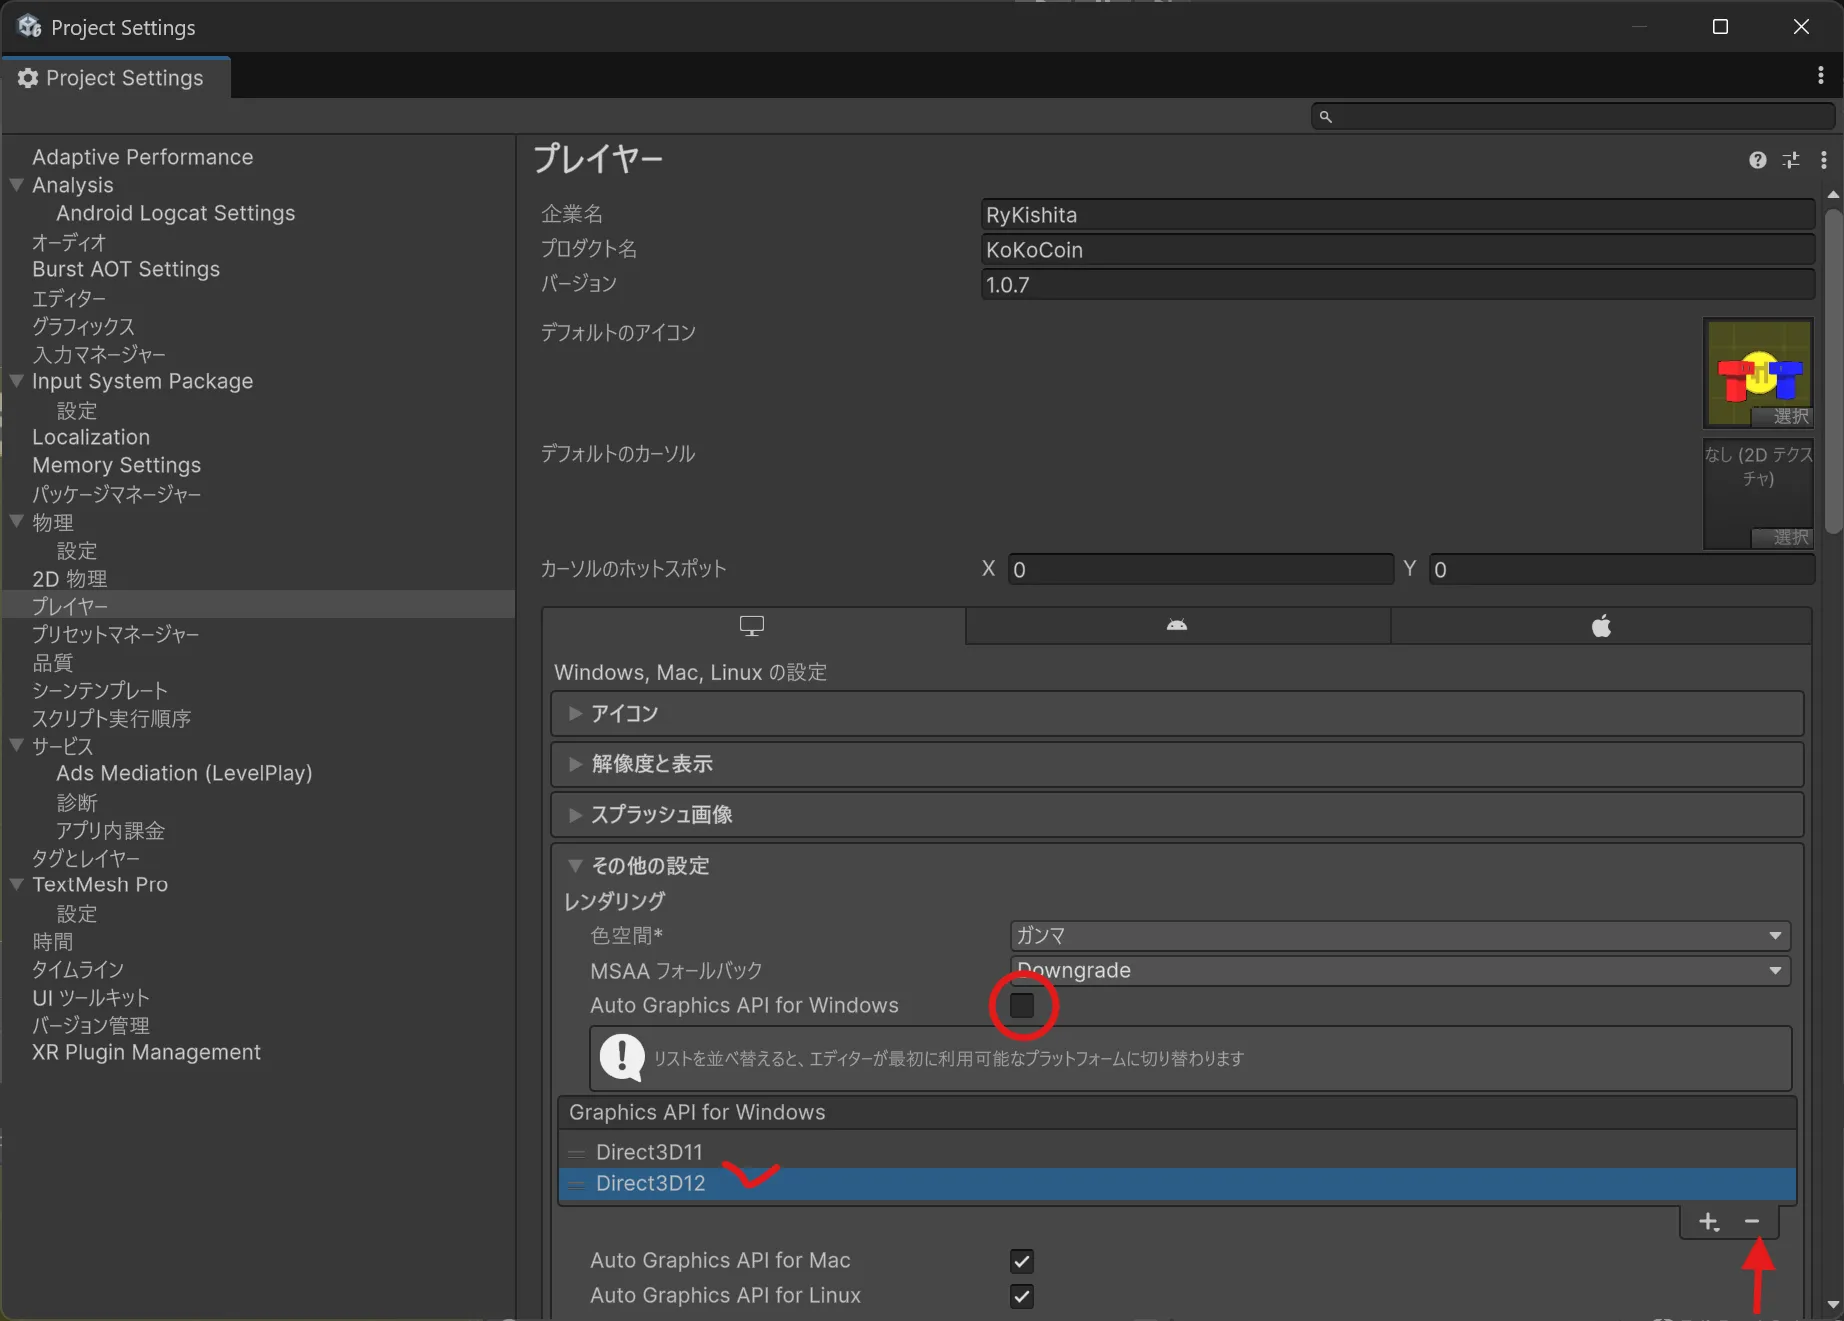The image size is (1844, 1321).
Task: Select グラフィックス in the settings sidebar
Action: tap(83, 326)
